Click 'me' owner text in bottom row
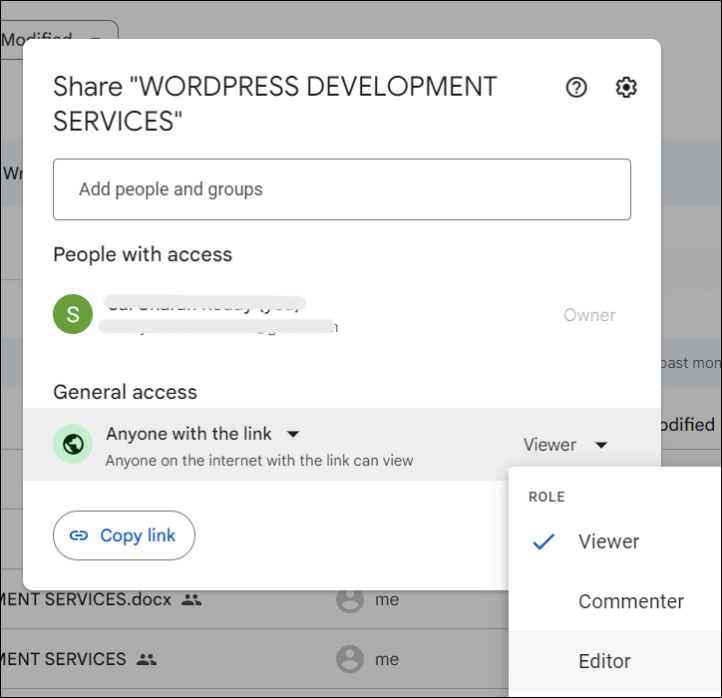 tap(387, 659)
